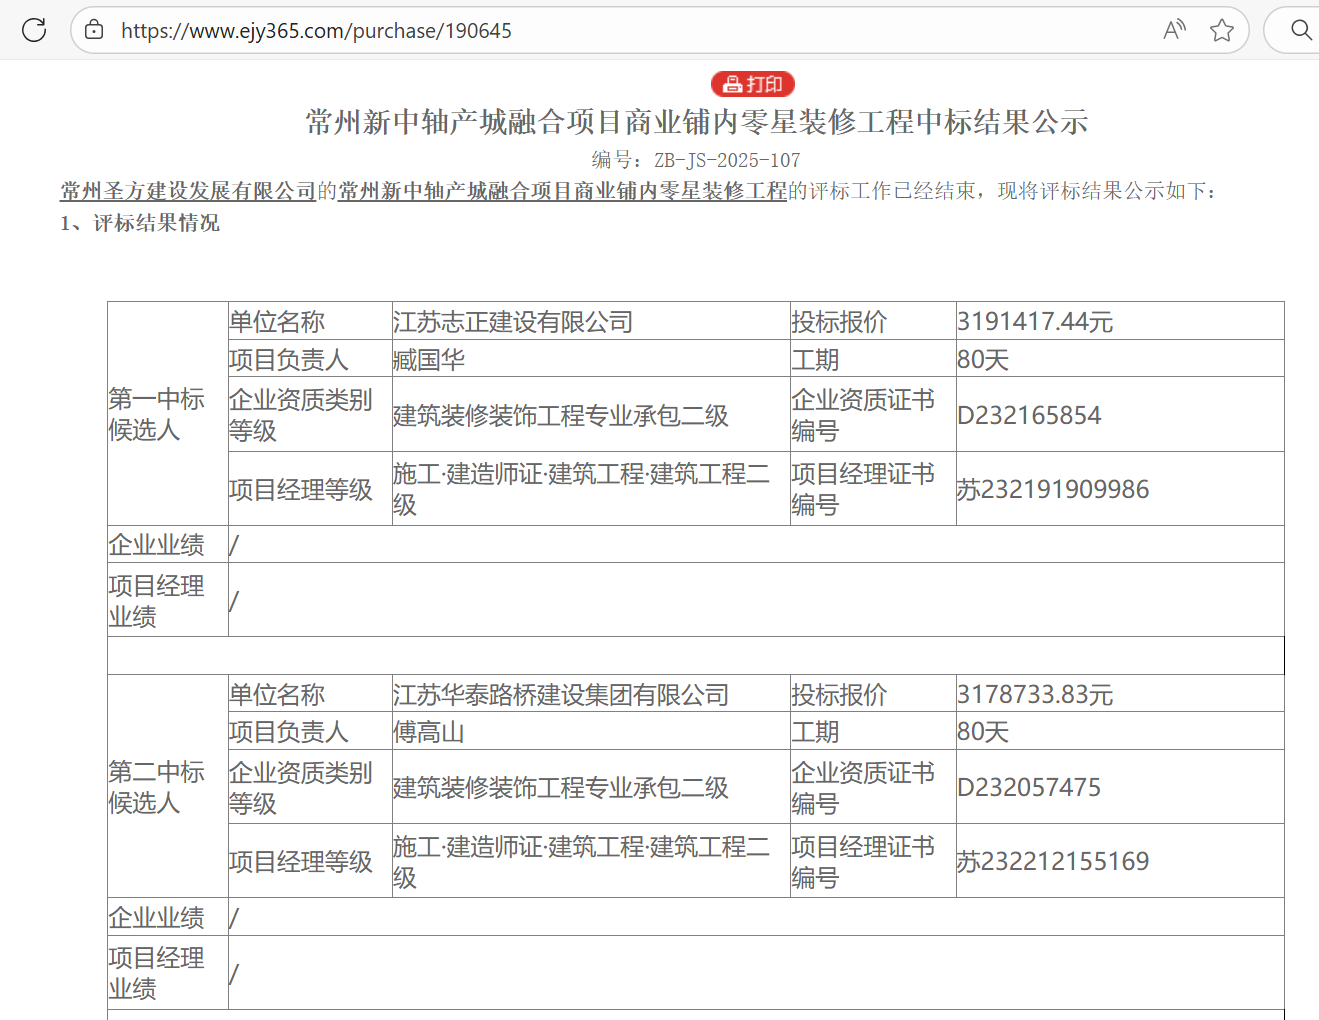
Task: Open site information via the lock icon
Action: click(x=94, y=30)
